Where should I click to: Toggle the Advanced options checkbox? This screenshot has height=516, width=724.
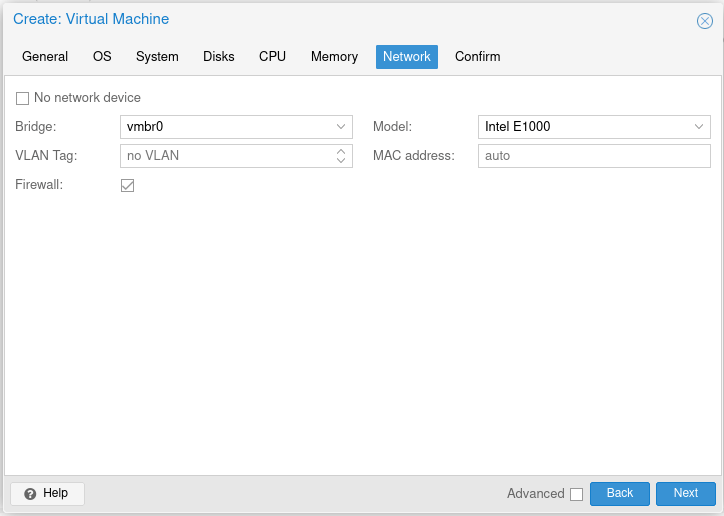pyautogui.click(x=576, y=494)
